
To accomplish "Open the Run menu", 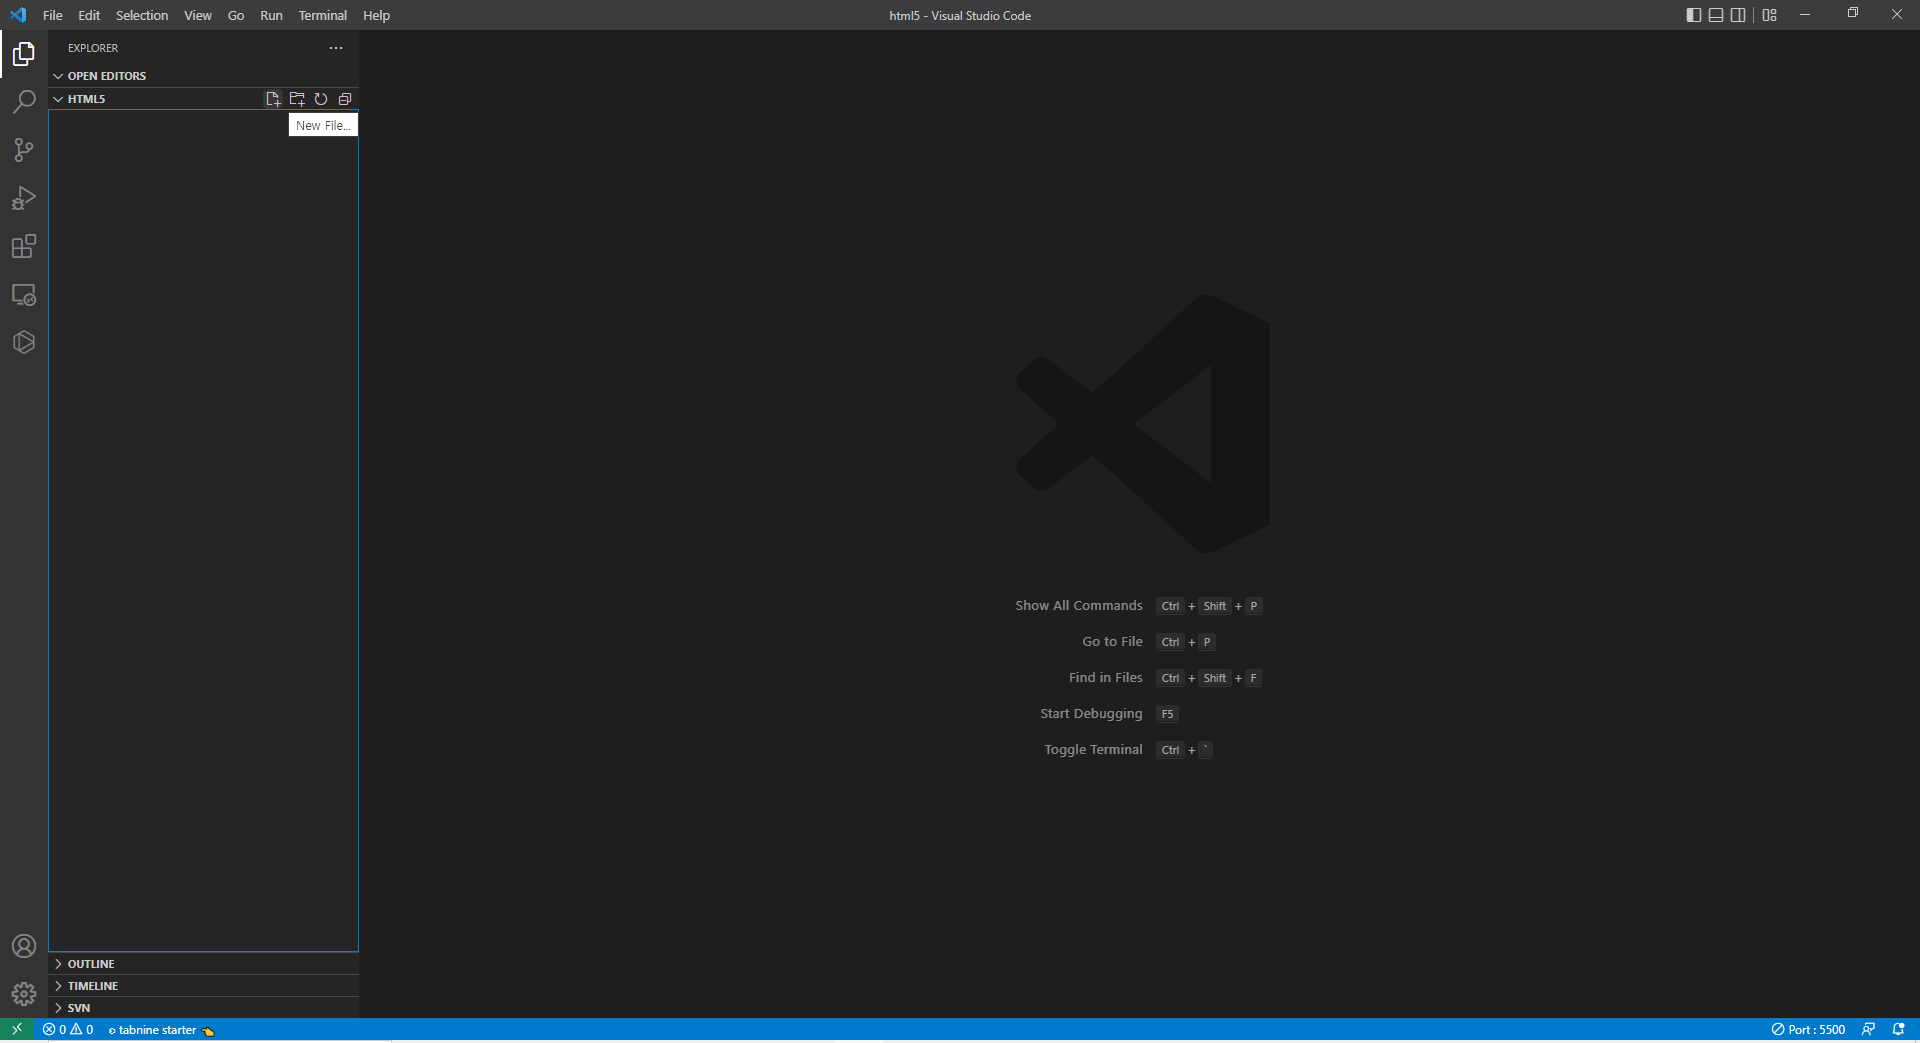I will 271,15.
